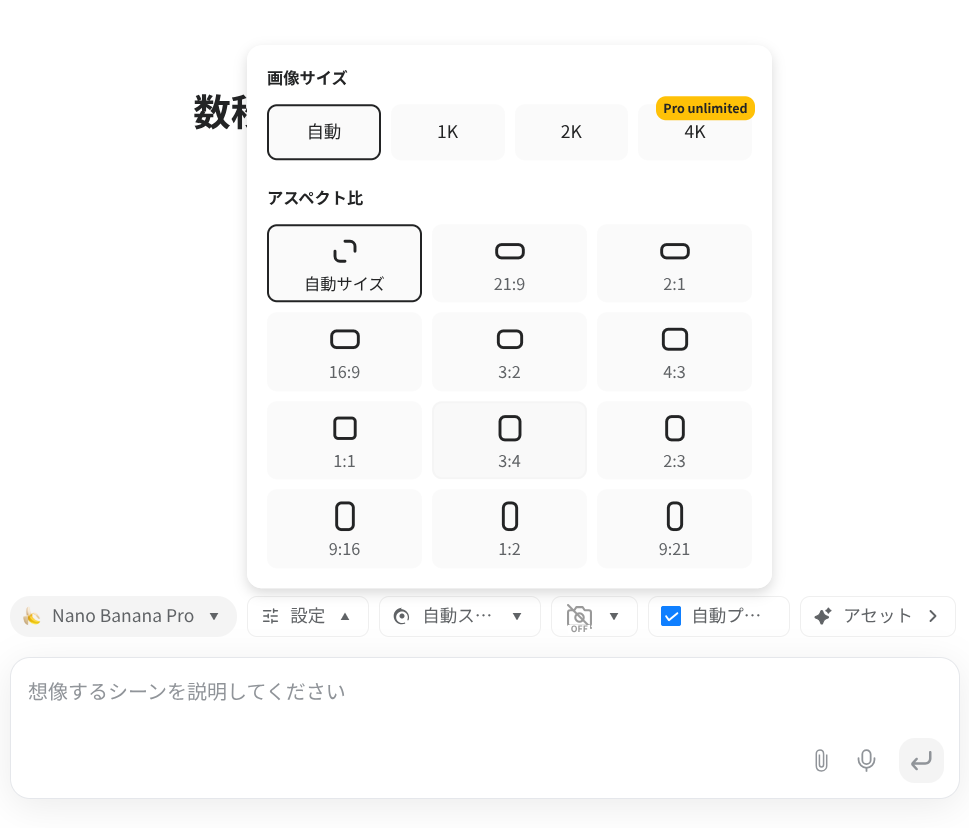Open the 自動ス… dropdown
This screenshot has width=969, height=828.
(459, 616)
